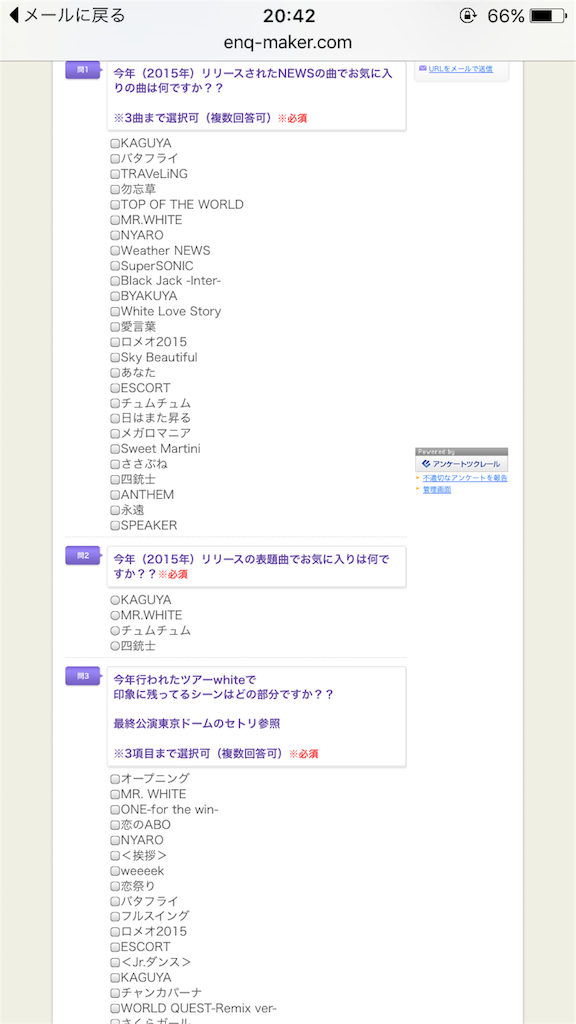The width and height of the screenshot is (576, 1024).
Task: Tap the 20:42 clock in status bar
Action: tap(288, 16)
